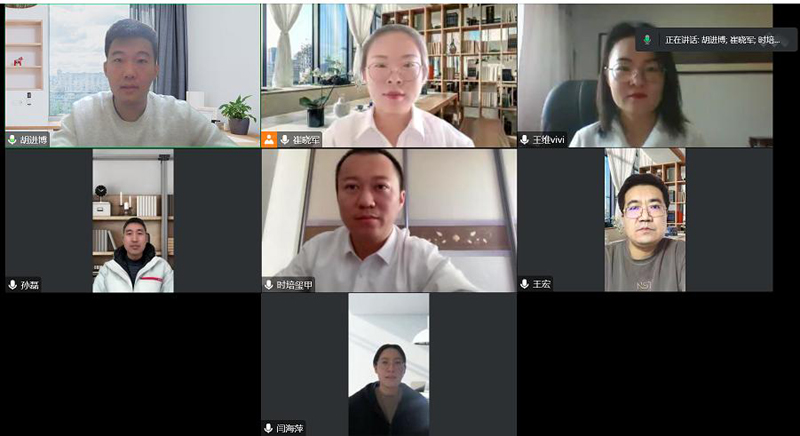Click the microphone icon next to 孙磊
The width and height of the screenshot is (800, 436).
point(13,285)
